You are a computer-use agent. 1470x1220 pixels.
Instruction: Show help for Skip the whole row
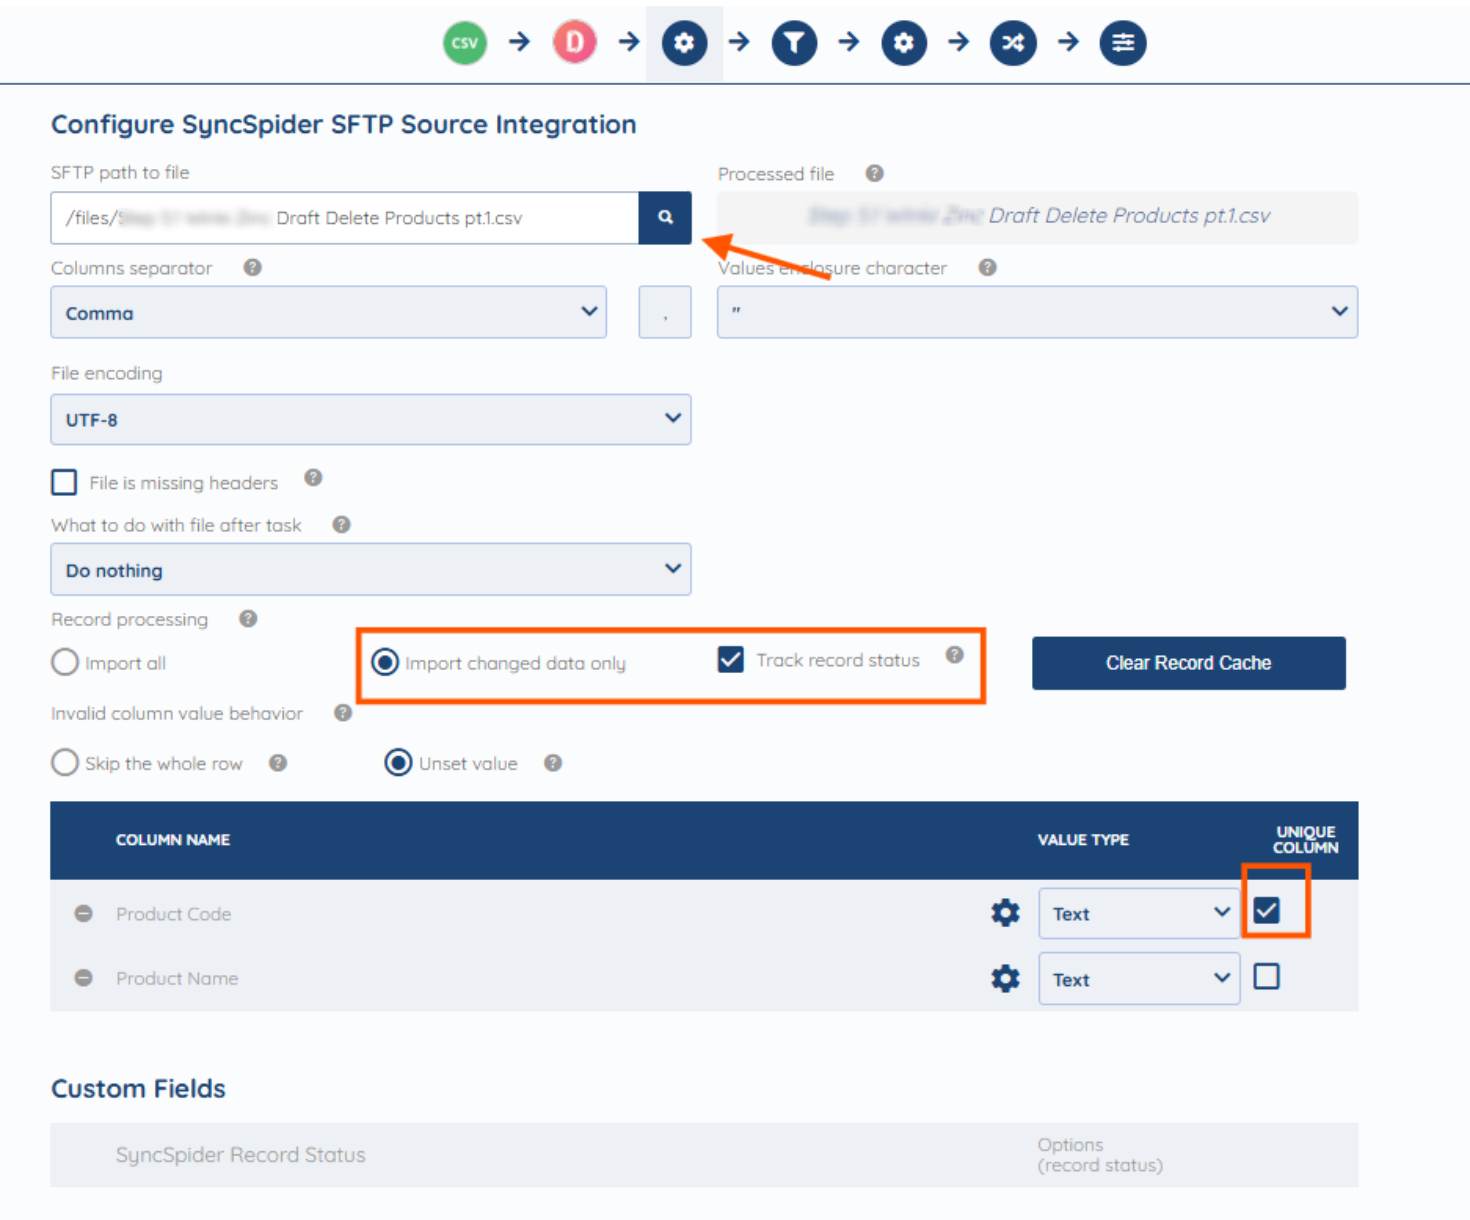(278, 763)
